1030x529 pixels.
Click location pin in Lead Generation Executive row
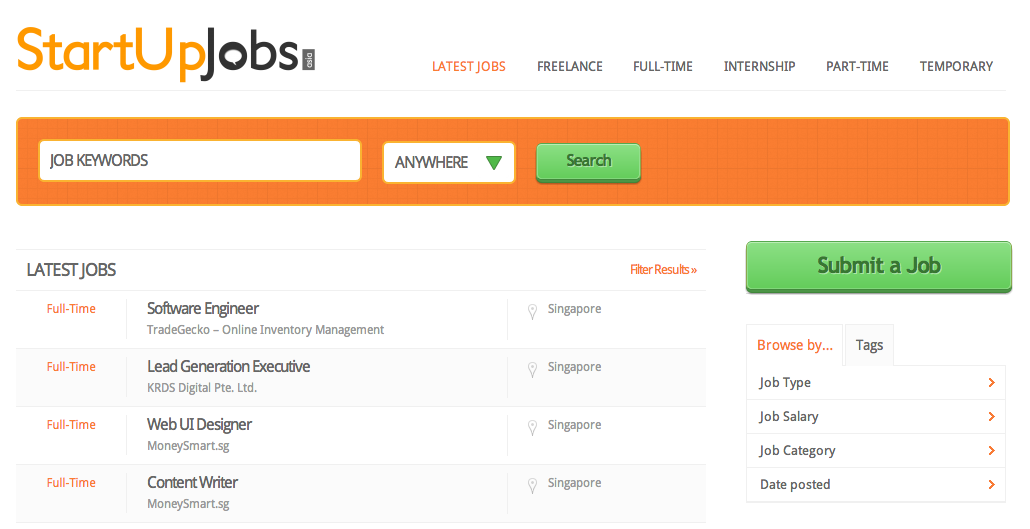coord(533,369)
